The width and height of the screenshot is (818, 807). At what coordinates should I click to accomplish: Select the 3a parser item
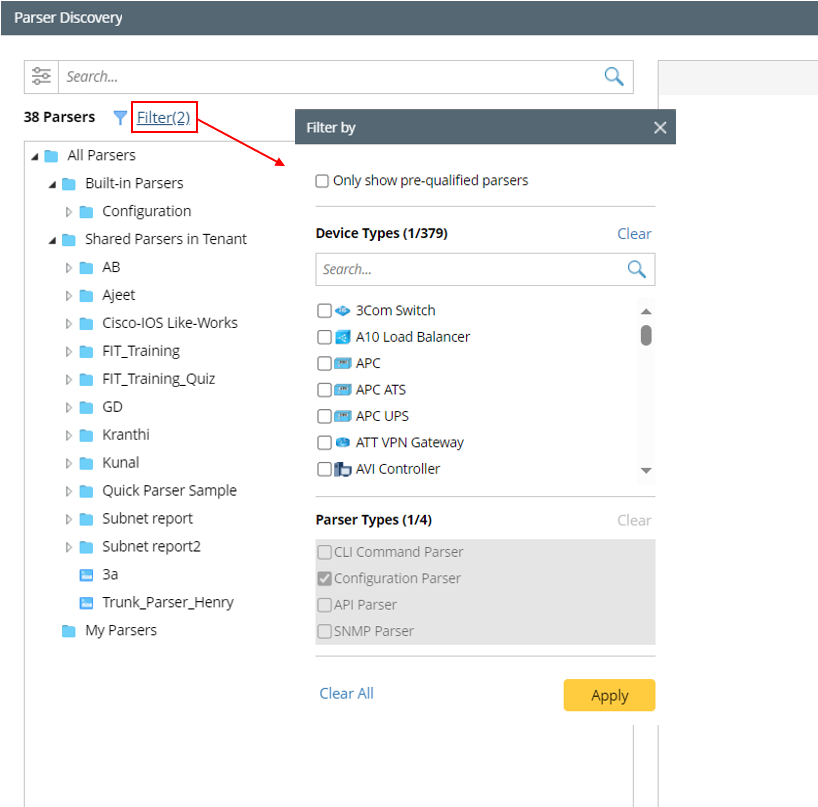[x=109, y=575]
